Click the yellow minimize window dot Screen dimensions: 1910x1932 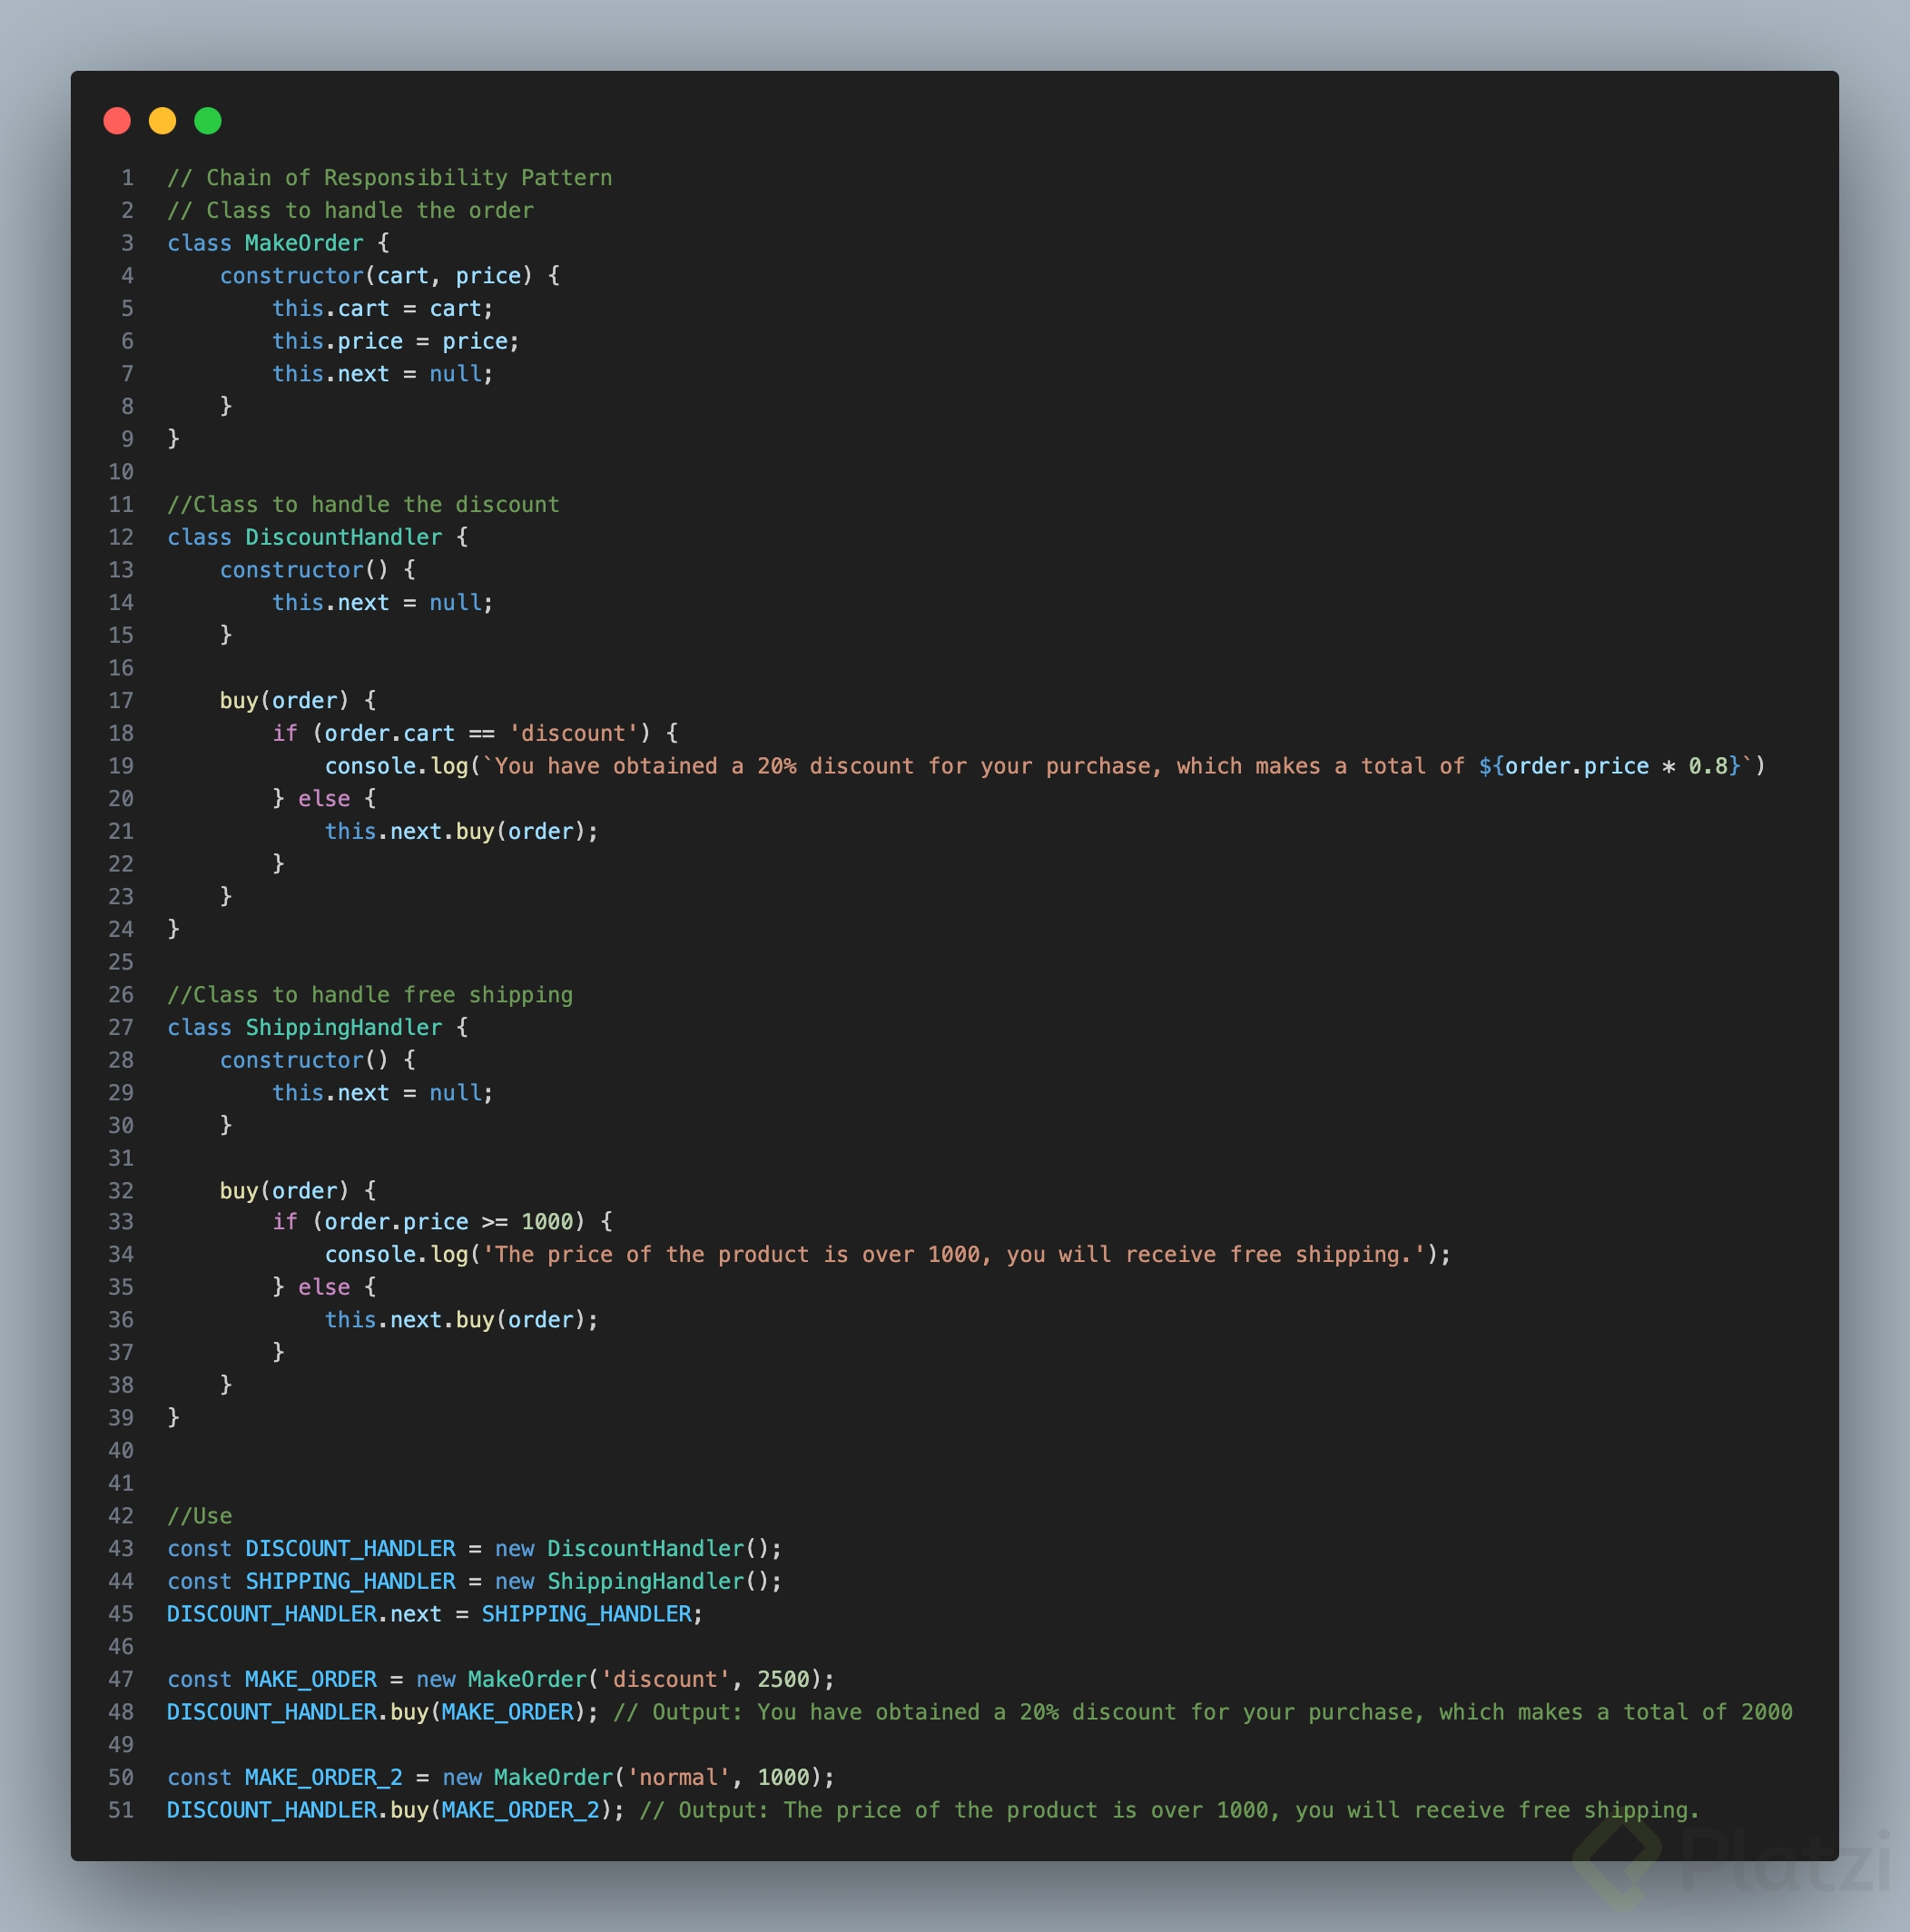click(162, 121)
